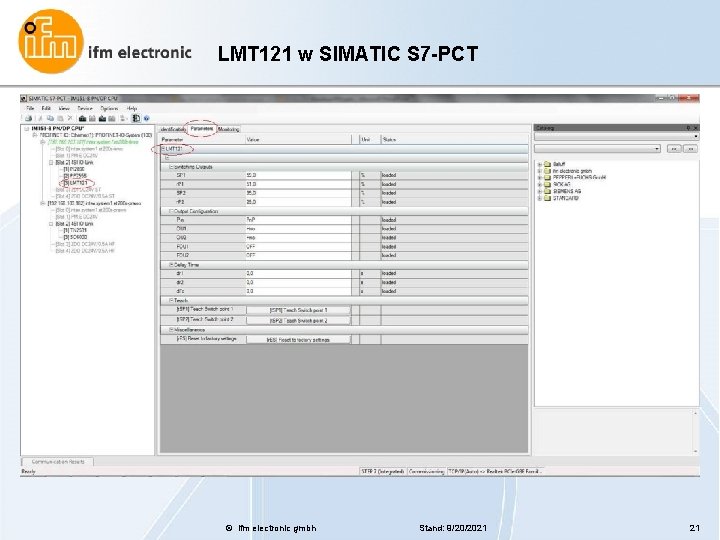Click the SP2 value field
The image size is (720, 540).
click(x=298, y=193)
